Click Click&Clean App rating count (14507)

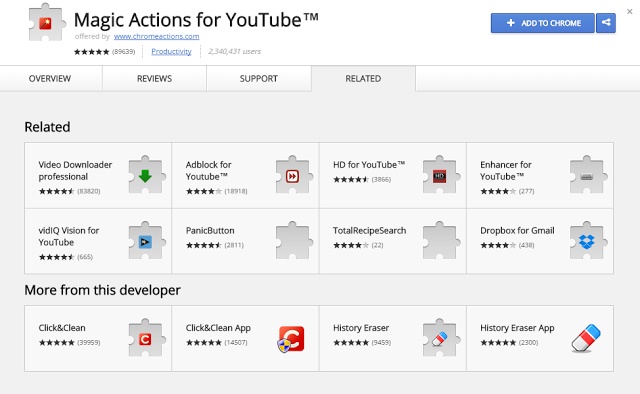coord(236,343)
